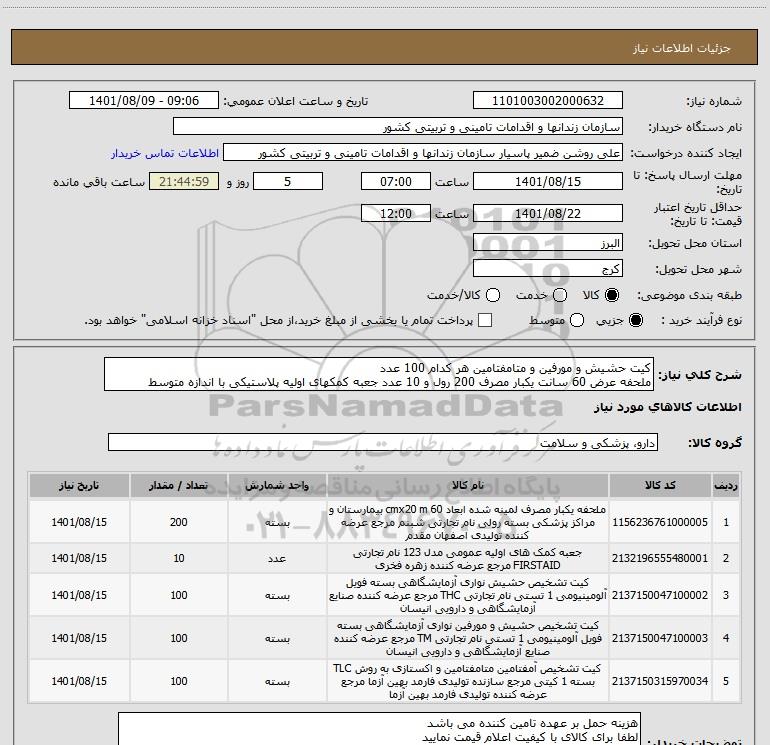Click product code 2137150315970034
The width and height of the screenshot is (770, 745).
click(x=660, y=681)
